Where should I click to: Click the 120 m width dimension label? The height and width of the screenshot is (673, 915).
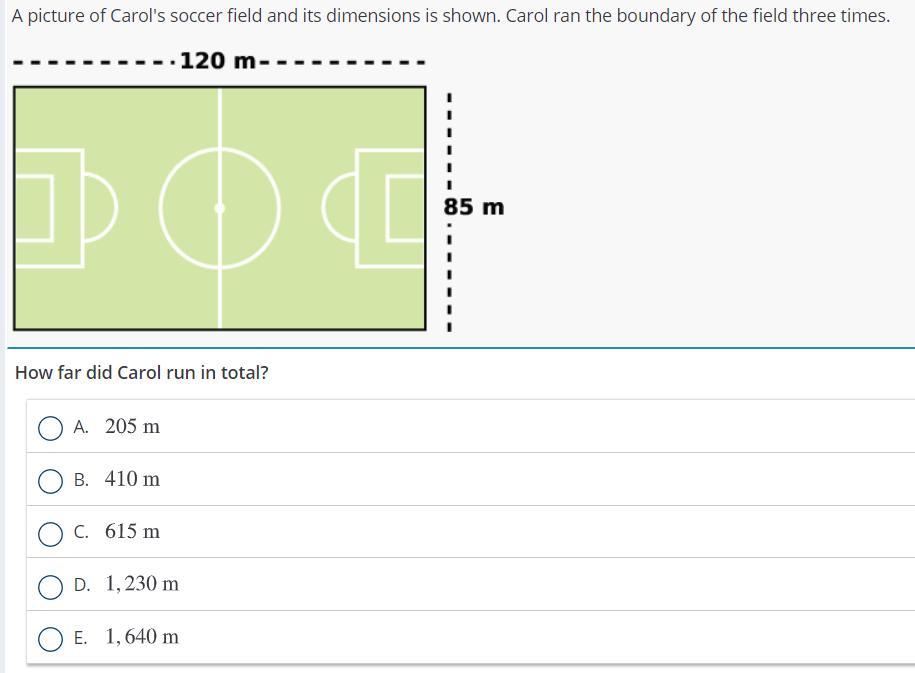click(x=218, y=61)
